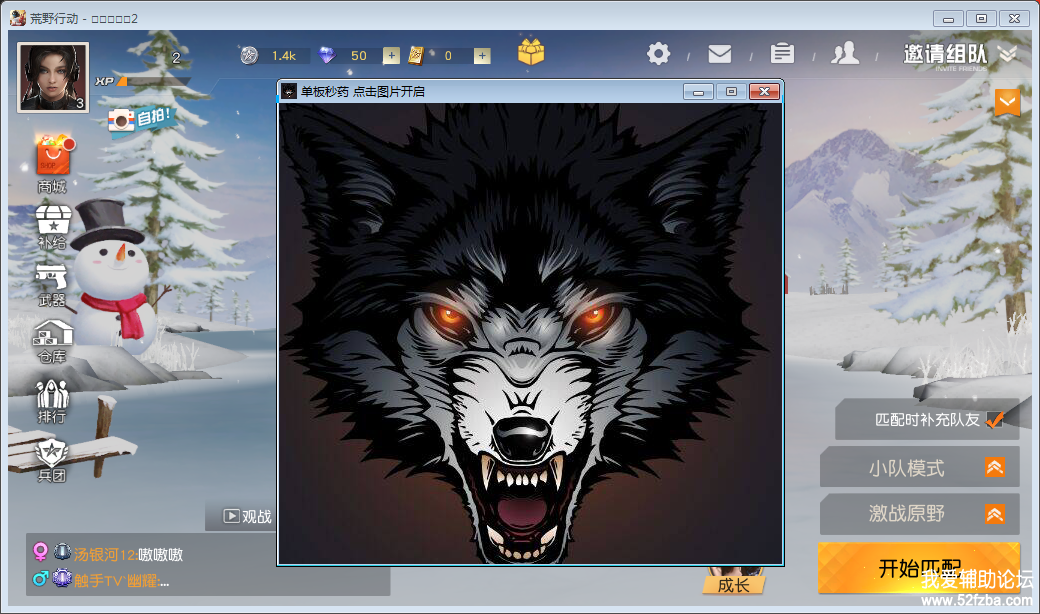Collapse the orange chevron side panel

[x=1007, y=103]
